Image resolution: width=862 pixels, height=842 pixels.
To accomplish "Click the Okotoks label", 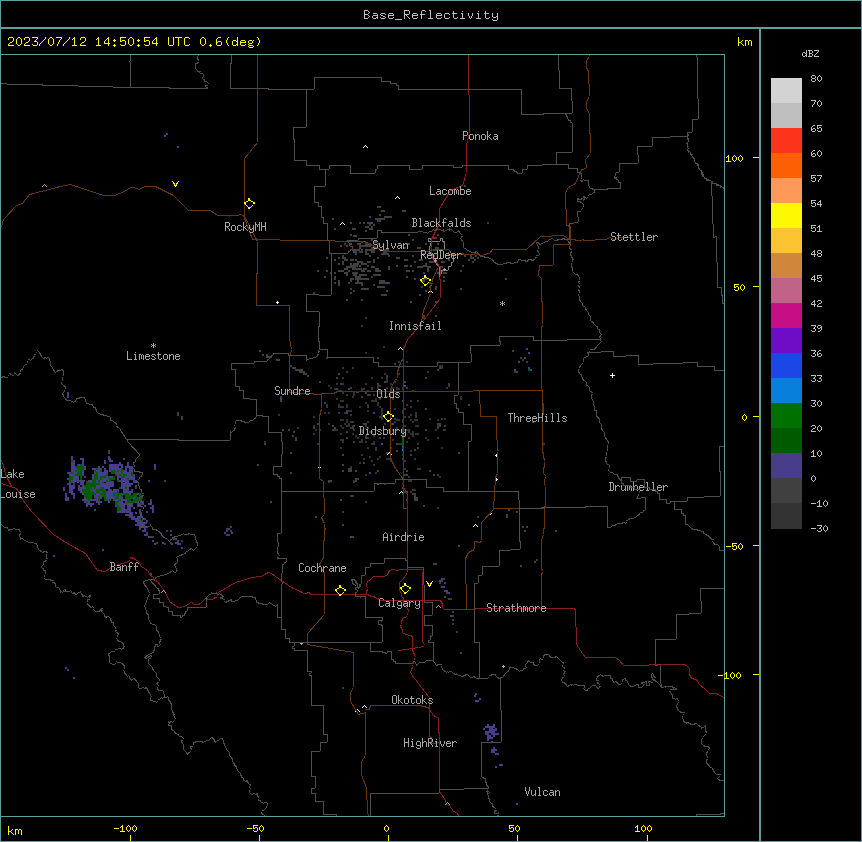I will pyautogui.click(x=412, y=700).
